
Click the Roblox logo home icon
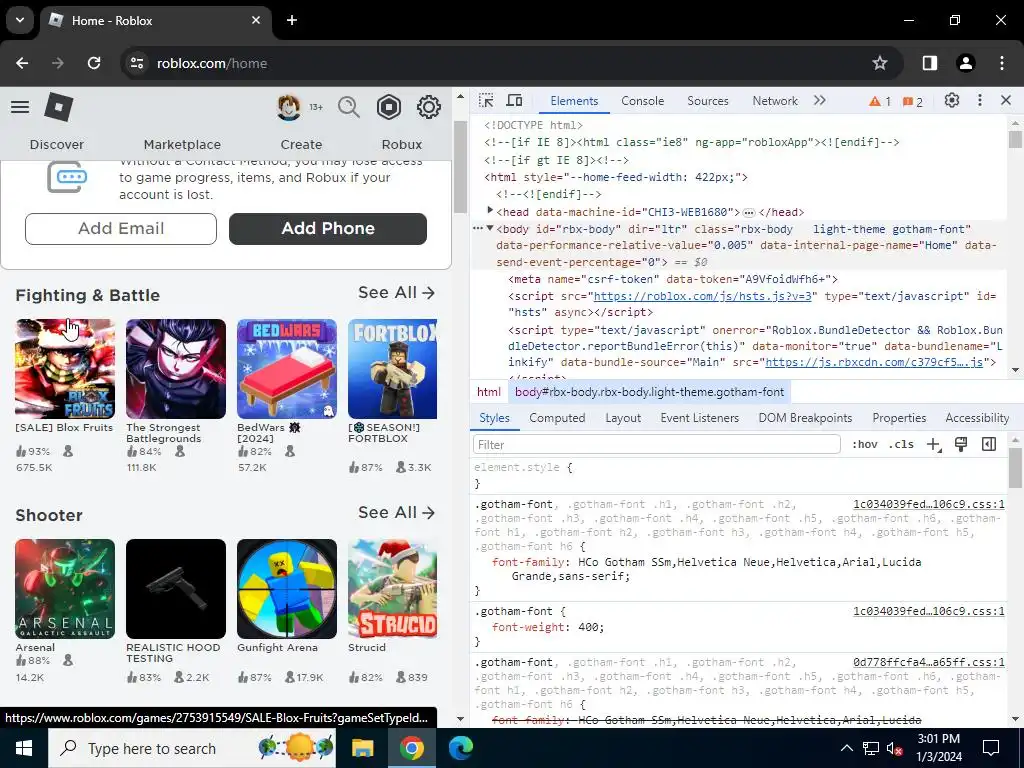(58, 107)
